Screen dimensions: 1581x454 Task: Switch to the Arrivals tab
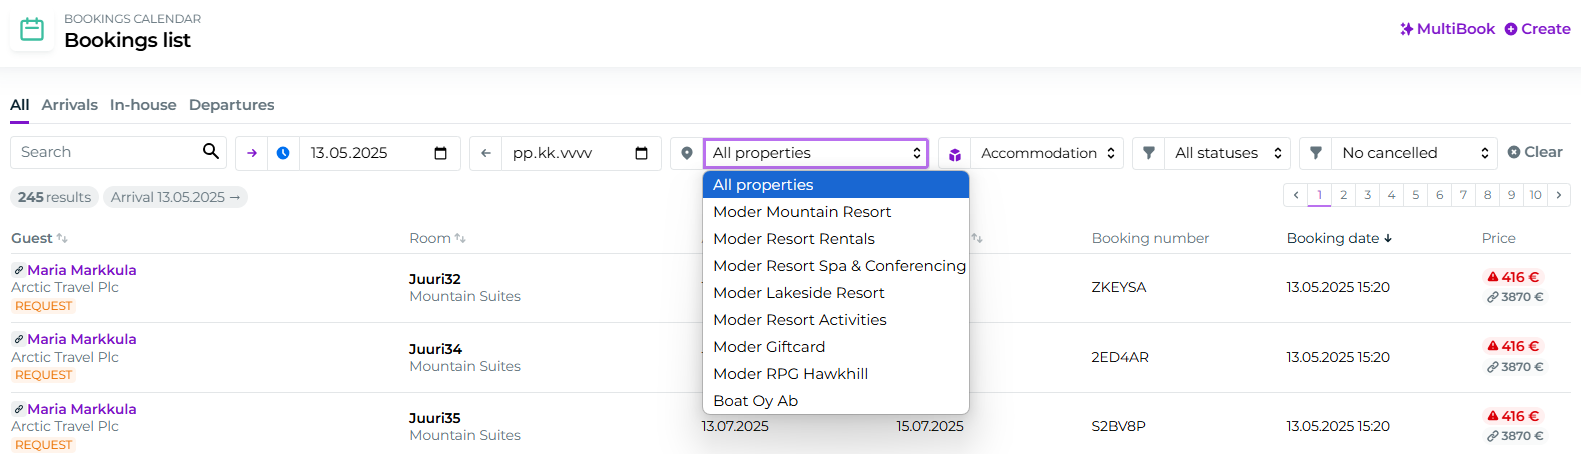point(69,105)
